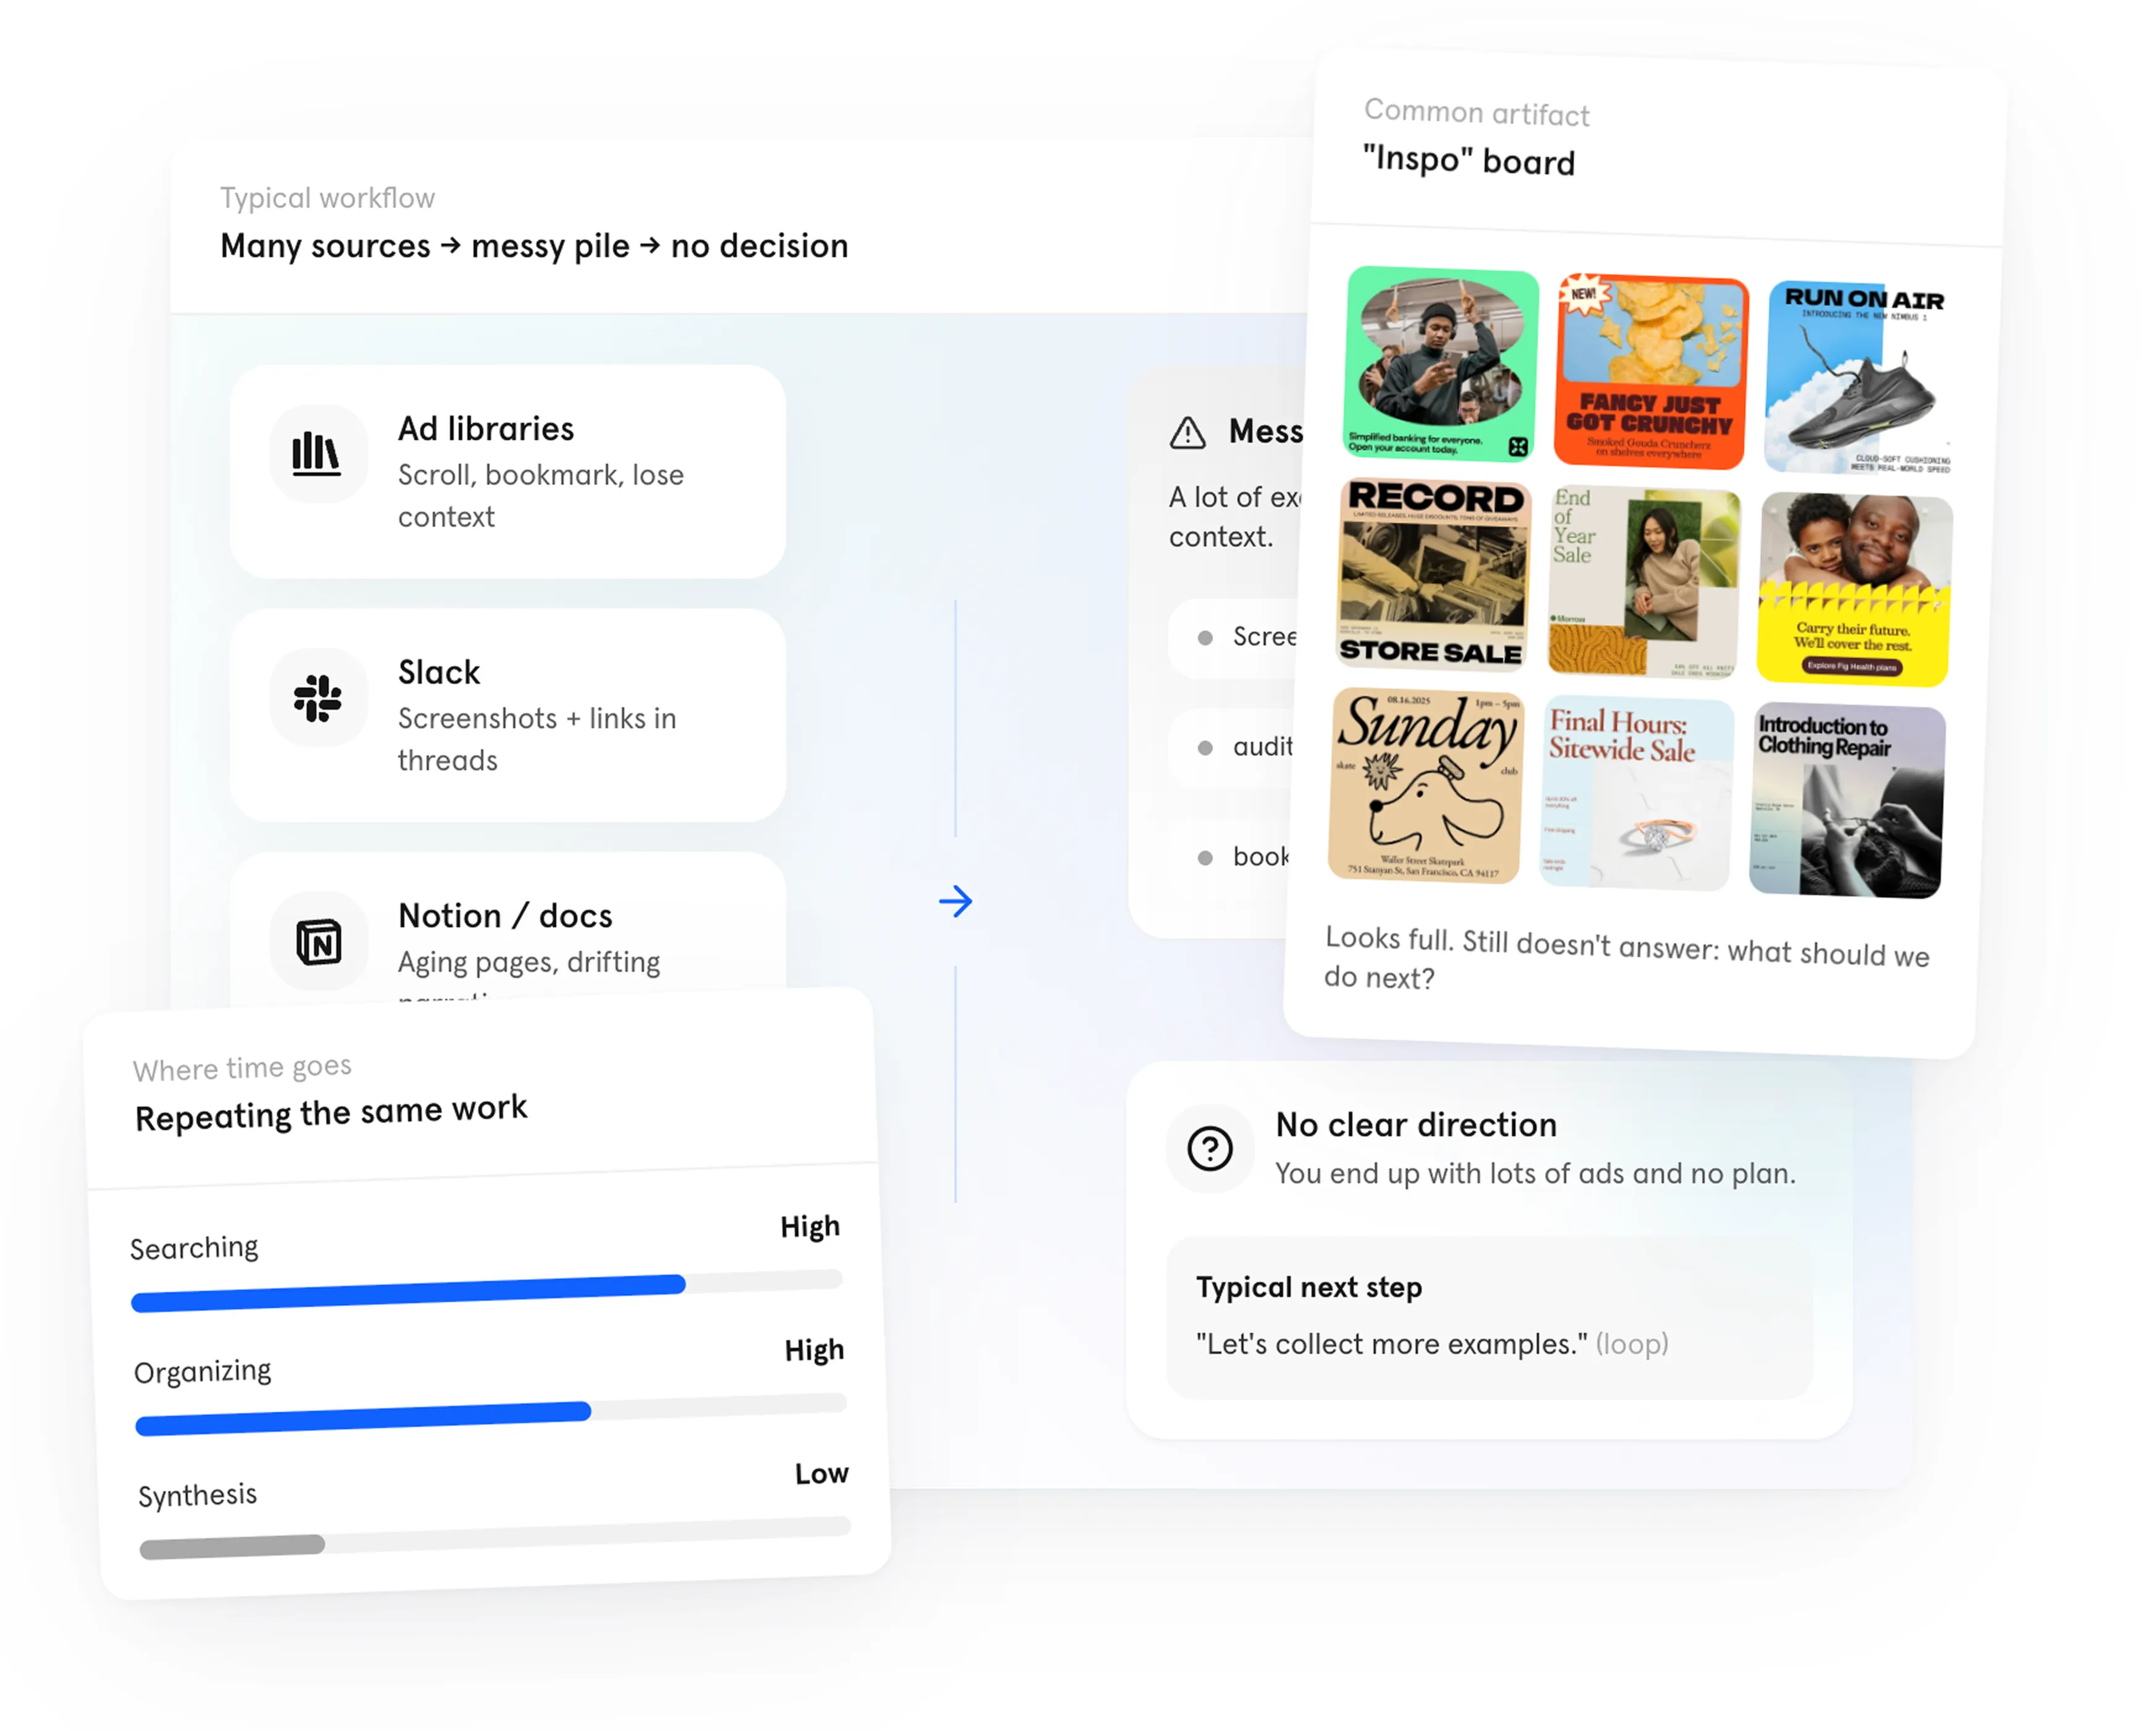
Task: Click the Organizing progress bar
Action: tap(490, 1415)
